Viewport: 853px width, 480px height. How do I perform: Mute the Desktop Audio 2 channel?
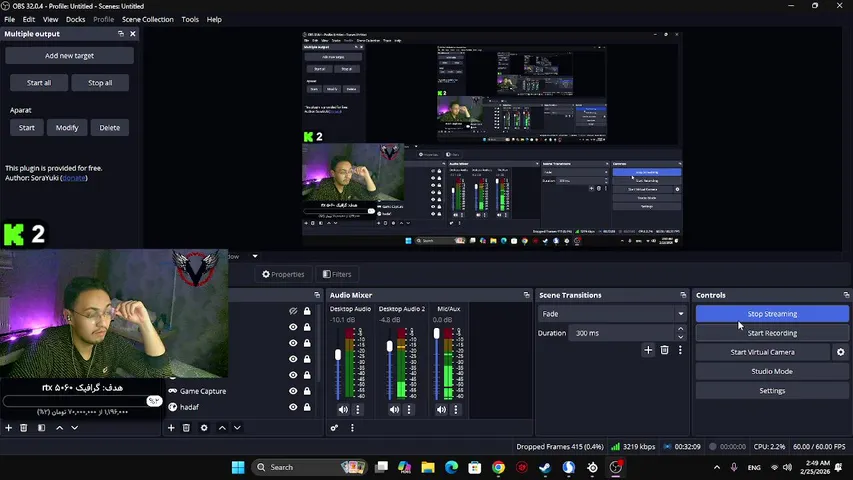394,409
